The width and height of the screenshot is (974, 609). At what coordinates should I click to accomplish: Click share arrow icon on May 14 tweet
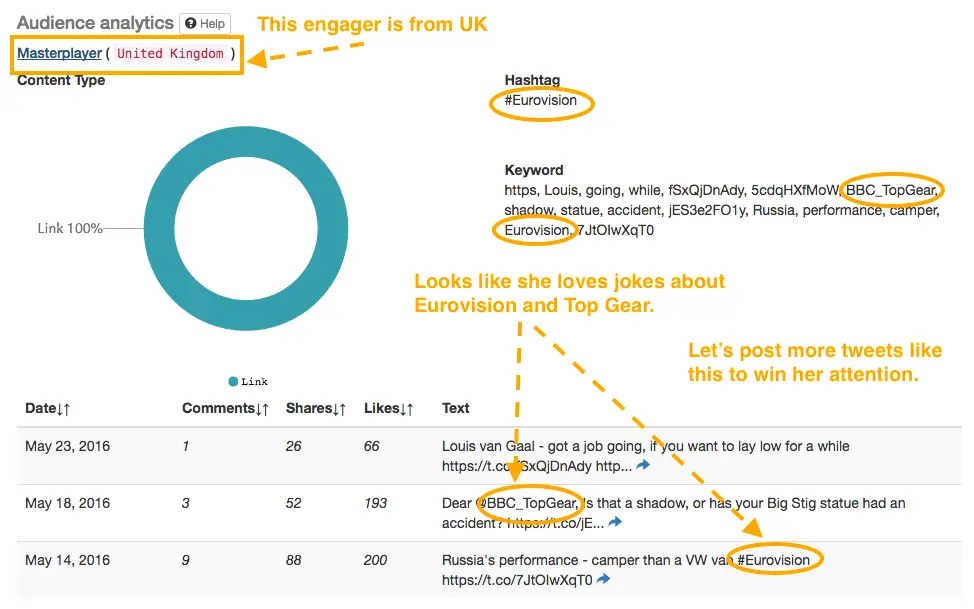point(604,579)
